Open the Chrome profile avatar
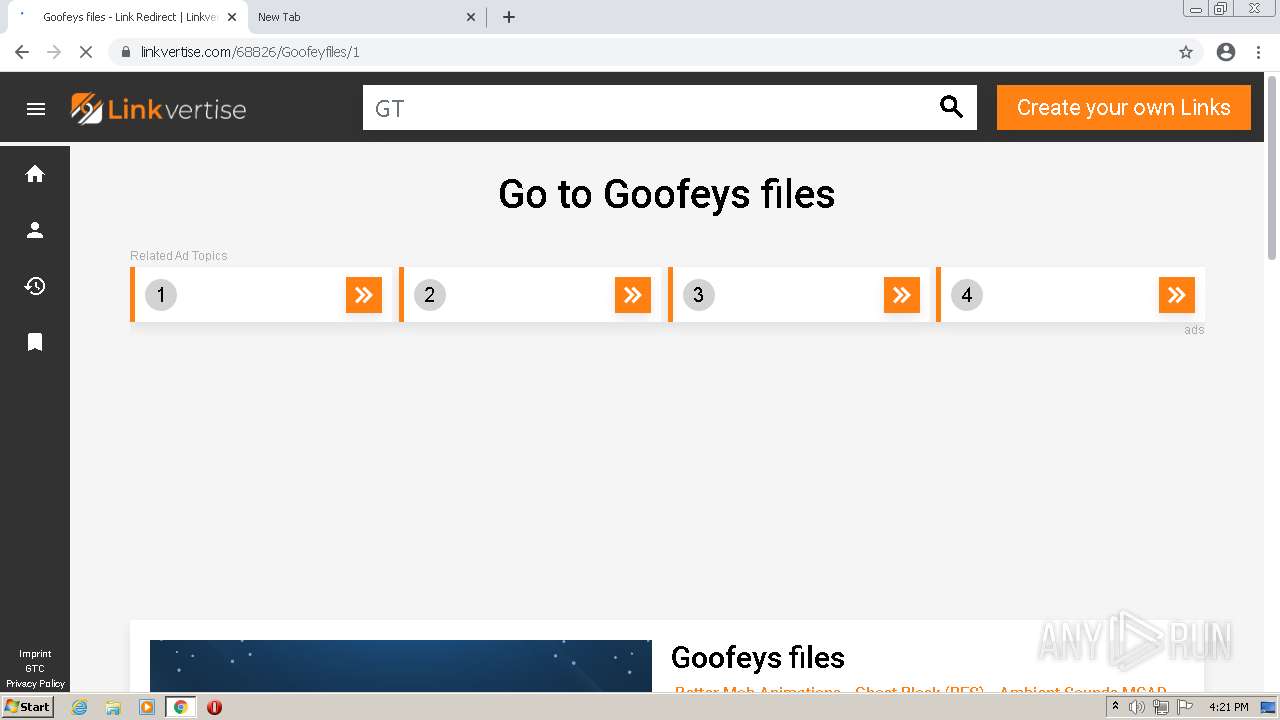The width and height of the screenshot is (1280, 720). [1226, 52]
